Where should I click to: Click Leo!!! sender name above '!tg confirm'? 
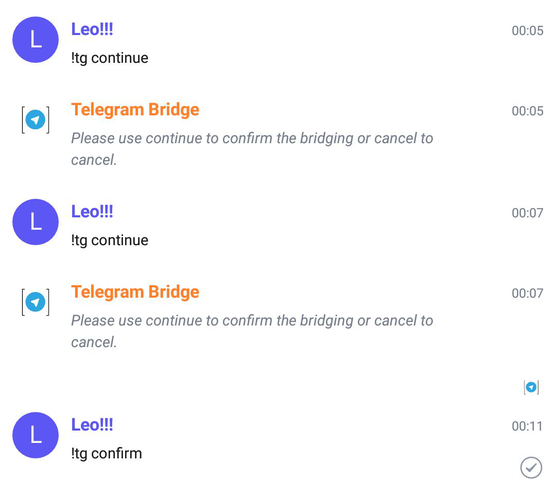pos(92,425)
